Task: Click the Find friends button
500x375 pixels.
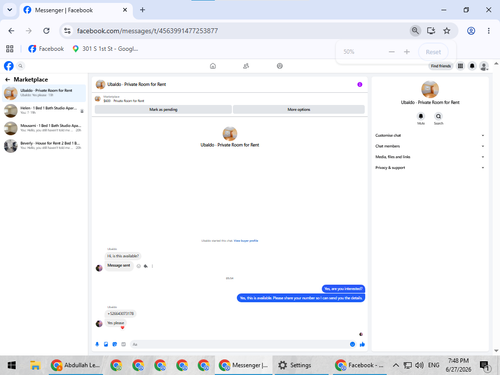Action: point(440,66)
